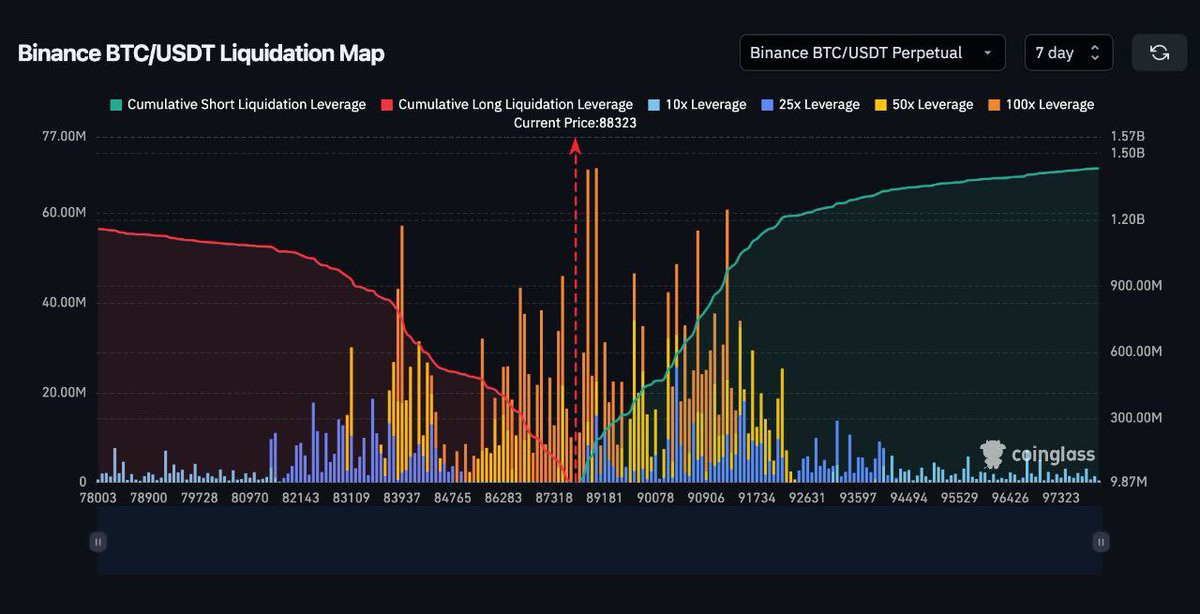The image size is (1200, 614).
Task: Click the Binance BTC/USDT Liquidation Map title
Action: coord(201,53)
